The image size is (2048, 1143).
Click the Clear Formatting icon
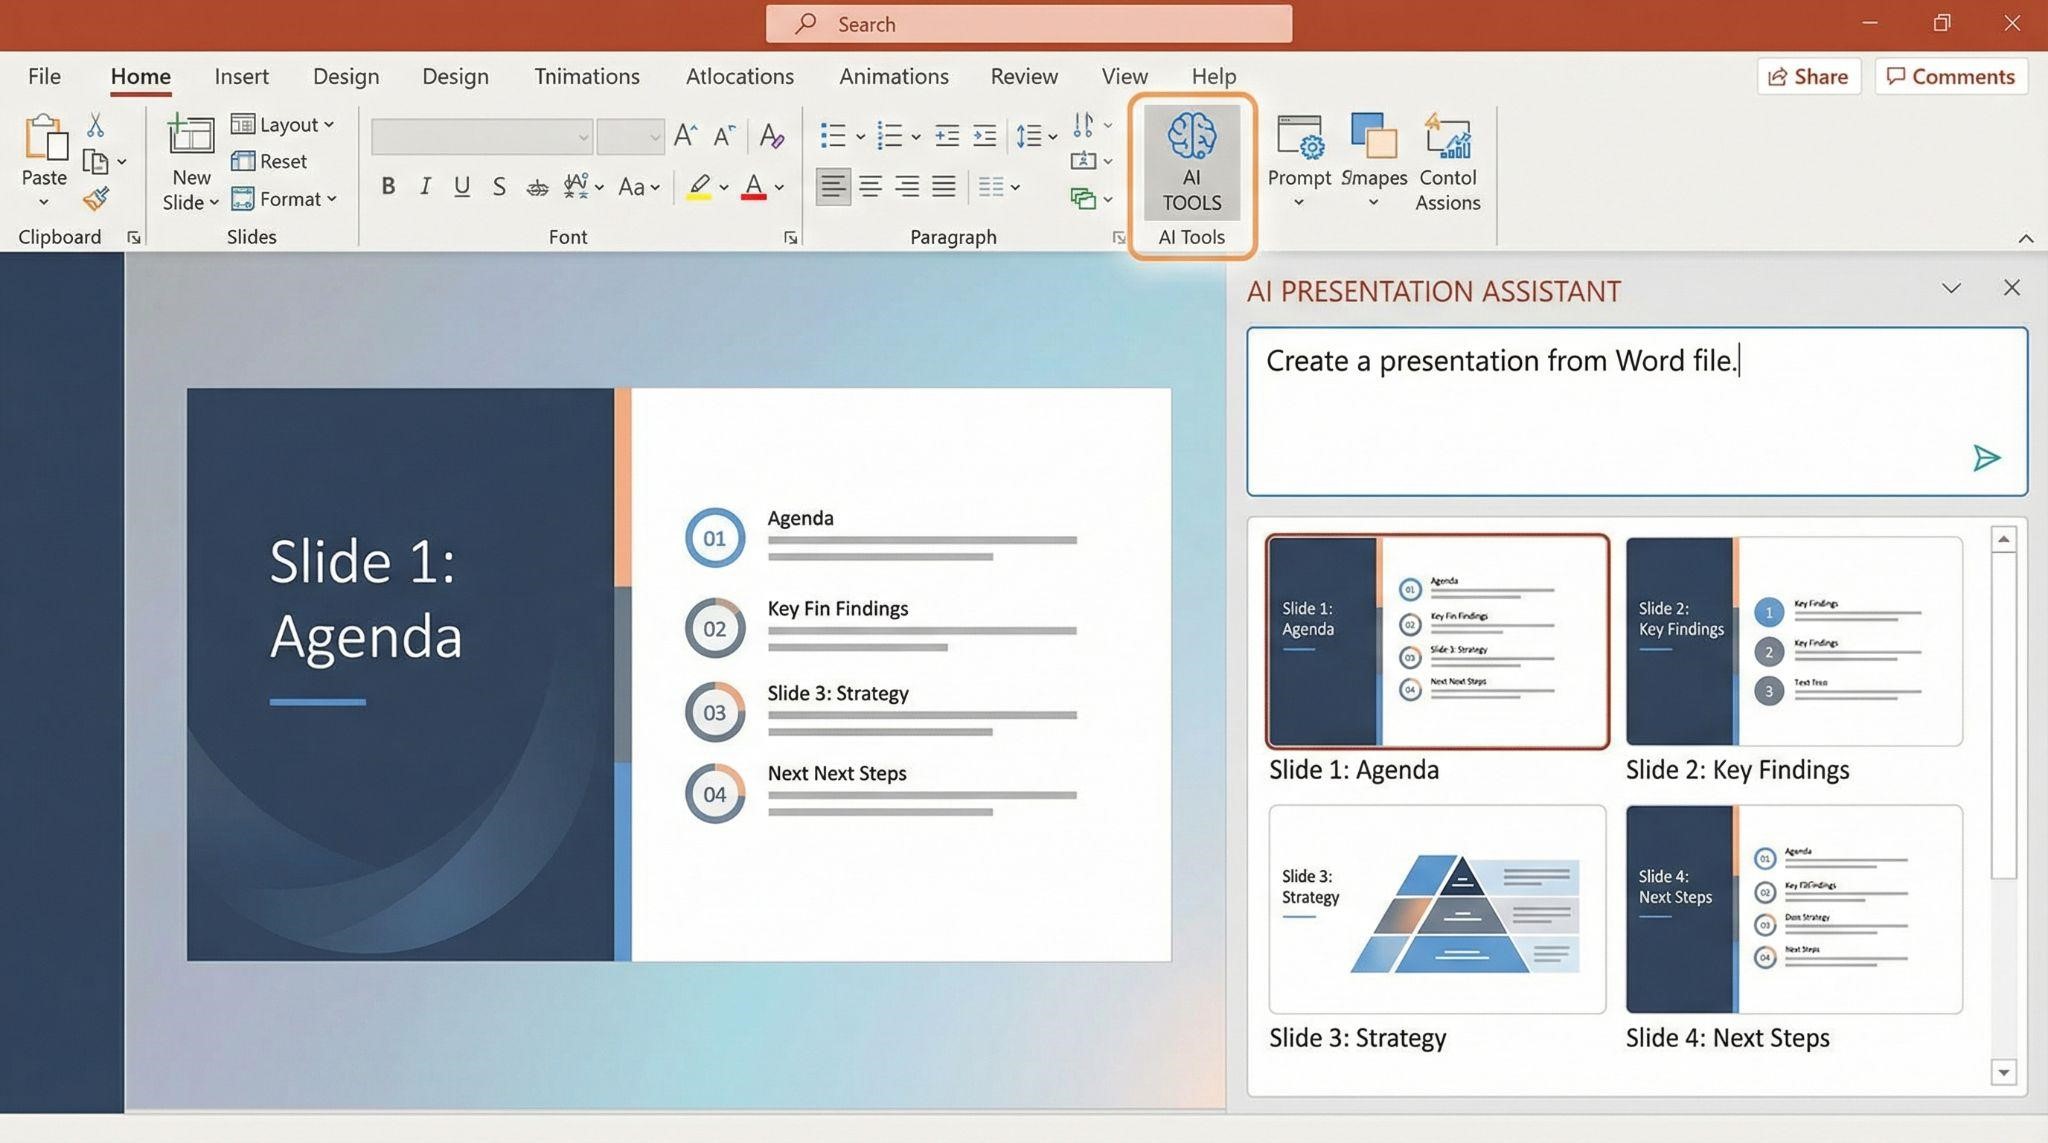click(771, 136)
